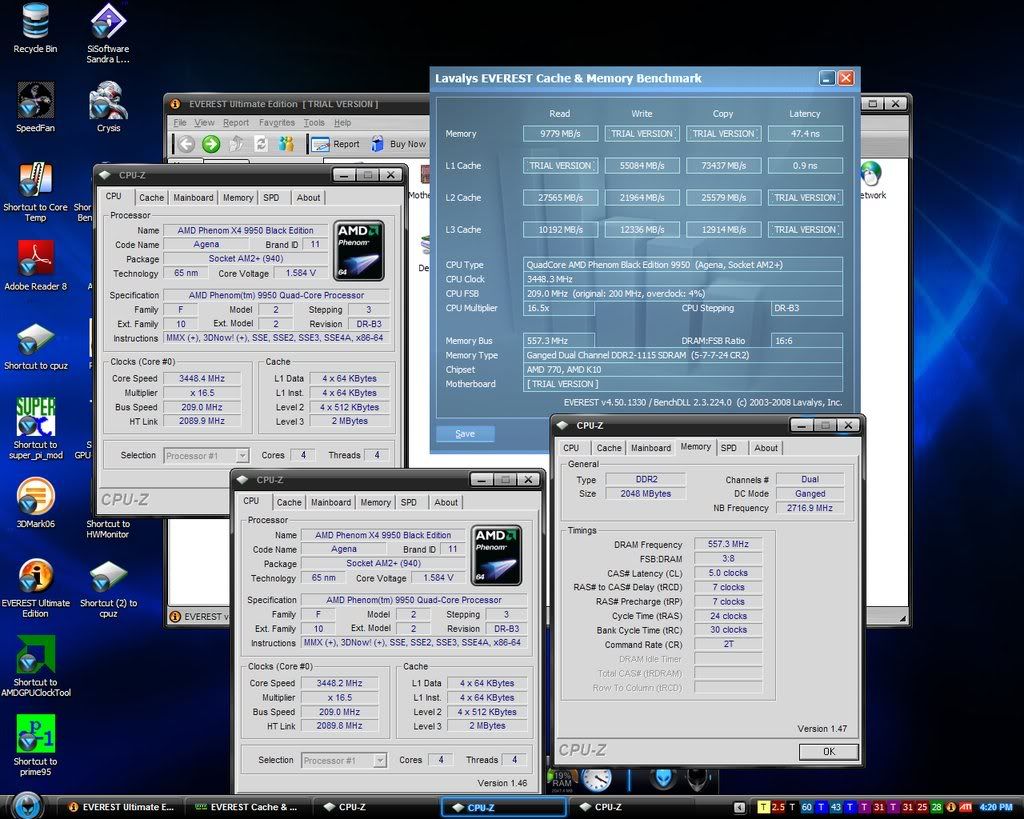Click the Up-level arrow in EVEREST toolbar
The image size is (1024, 819).
(x=236, y=144)
